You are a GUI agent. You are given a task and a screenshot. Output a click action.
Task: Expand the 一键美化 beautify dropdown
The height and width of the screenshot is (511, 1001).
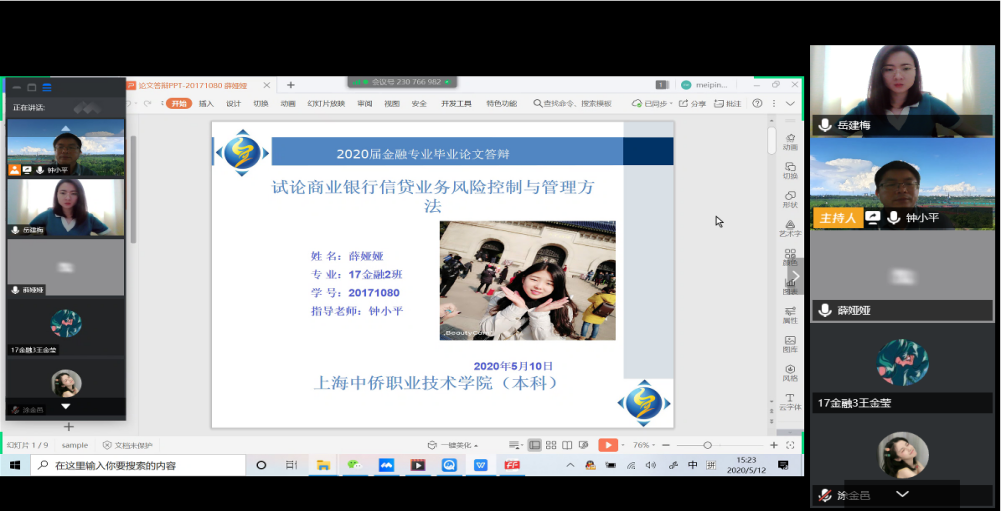coord(453,445)
